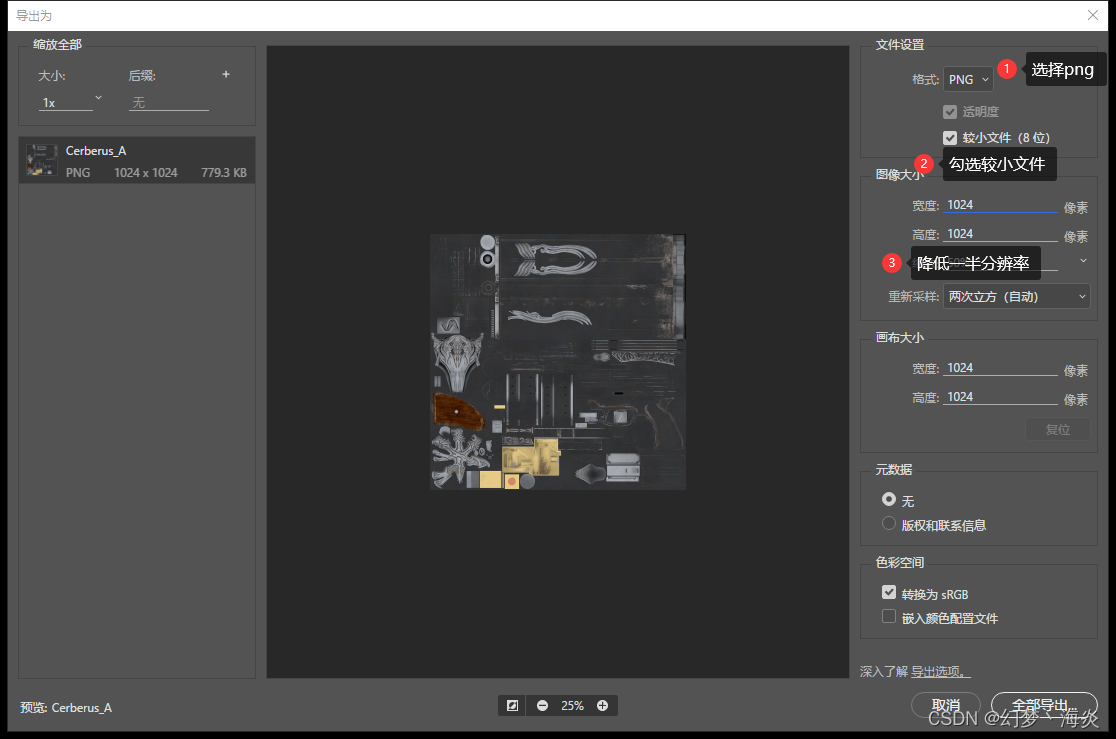Expand the image scale percentage dropdown arrow

coord(1083,261)
